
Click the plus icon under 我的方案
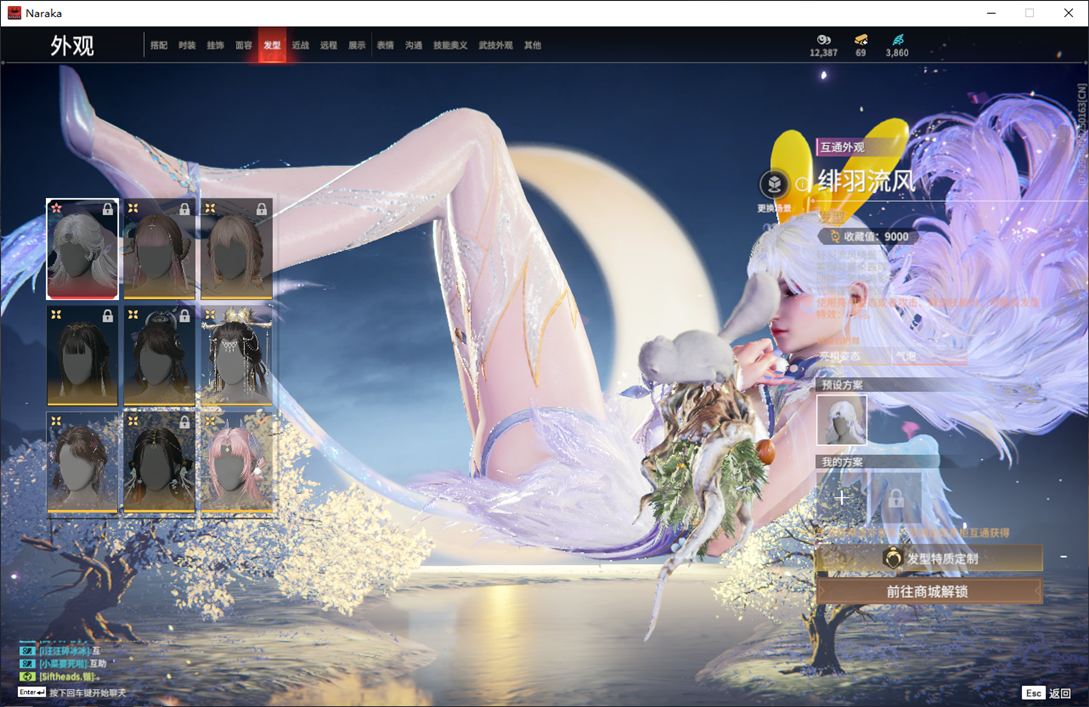[841, 497]
